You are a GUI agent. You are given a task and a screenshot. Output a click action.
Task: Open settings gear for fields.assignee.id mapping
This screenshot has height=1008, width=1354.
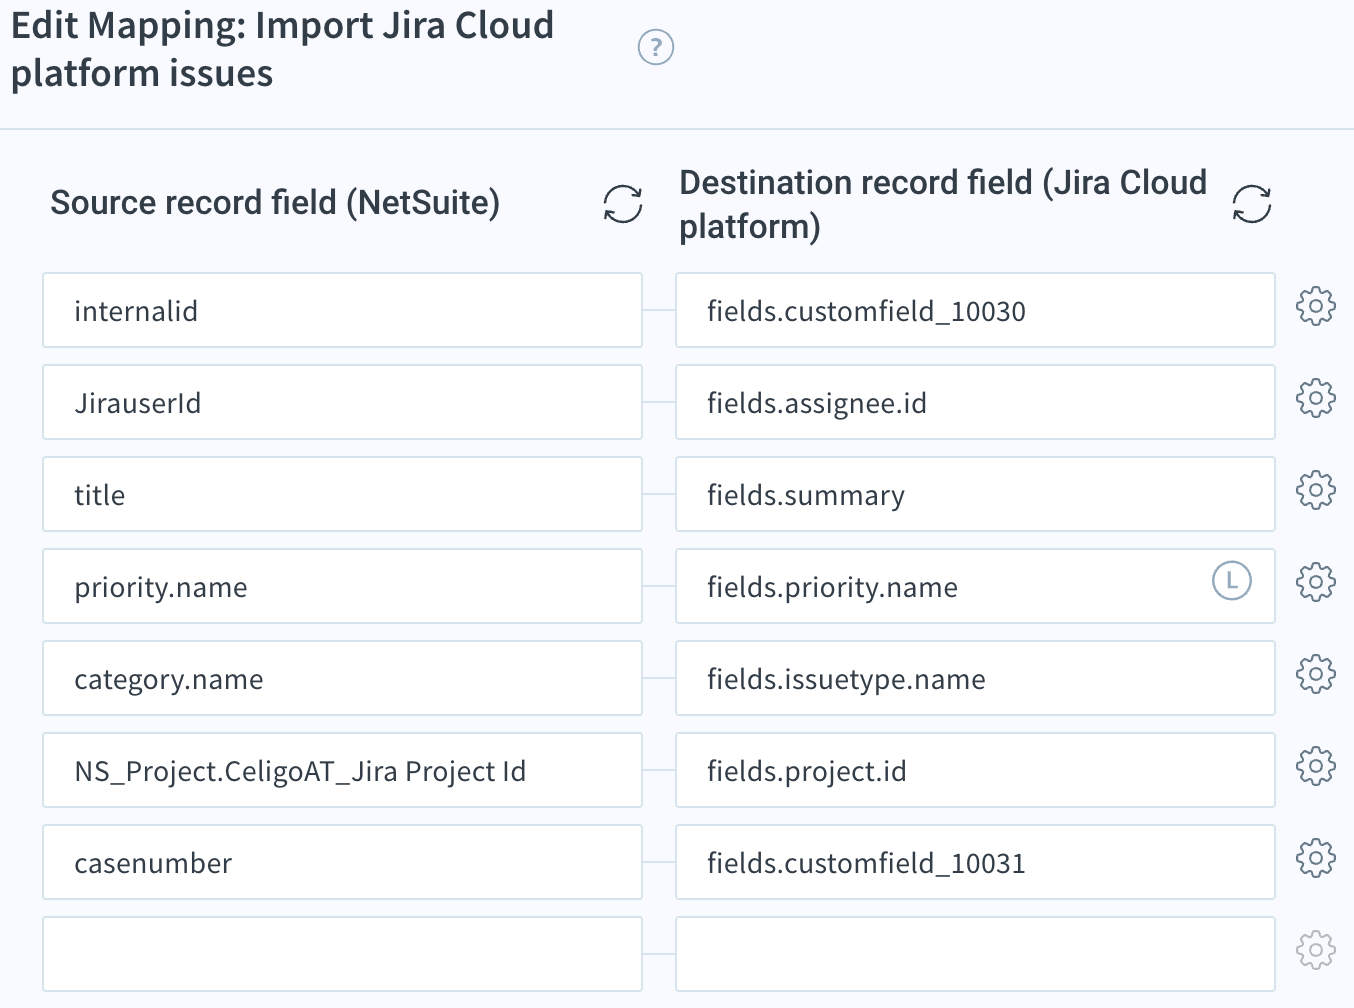tap(1316, 398)
